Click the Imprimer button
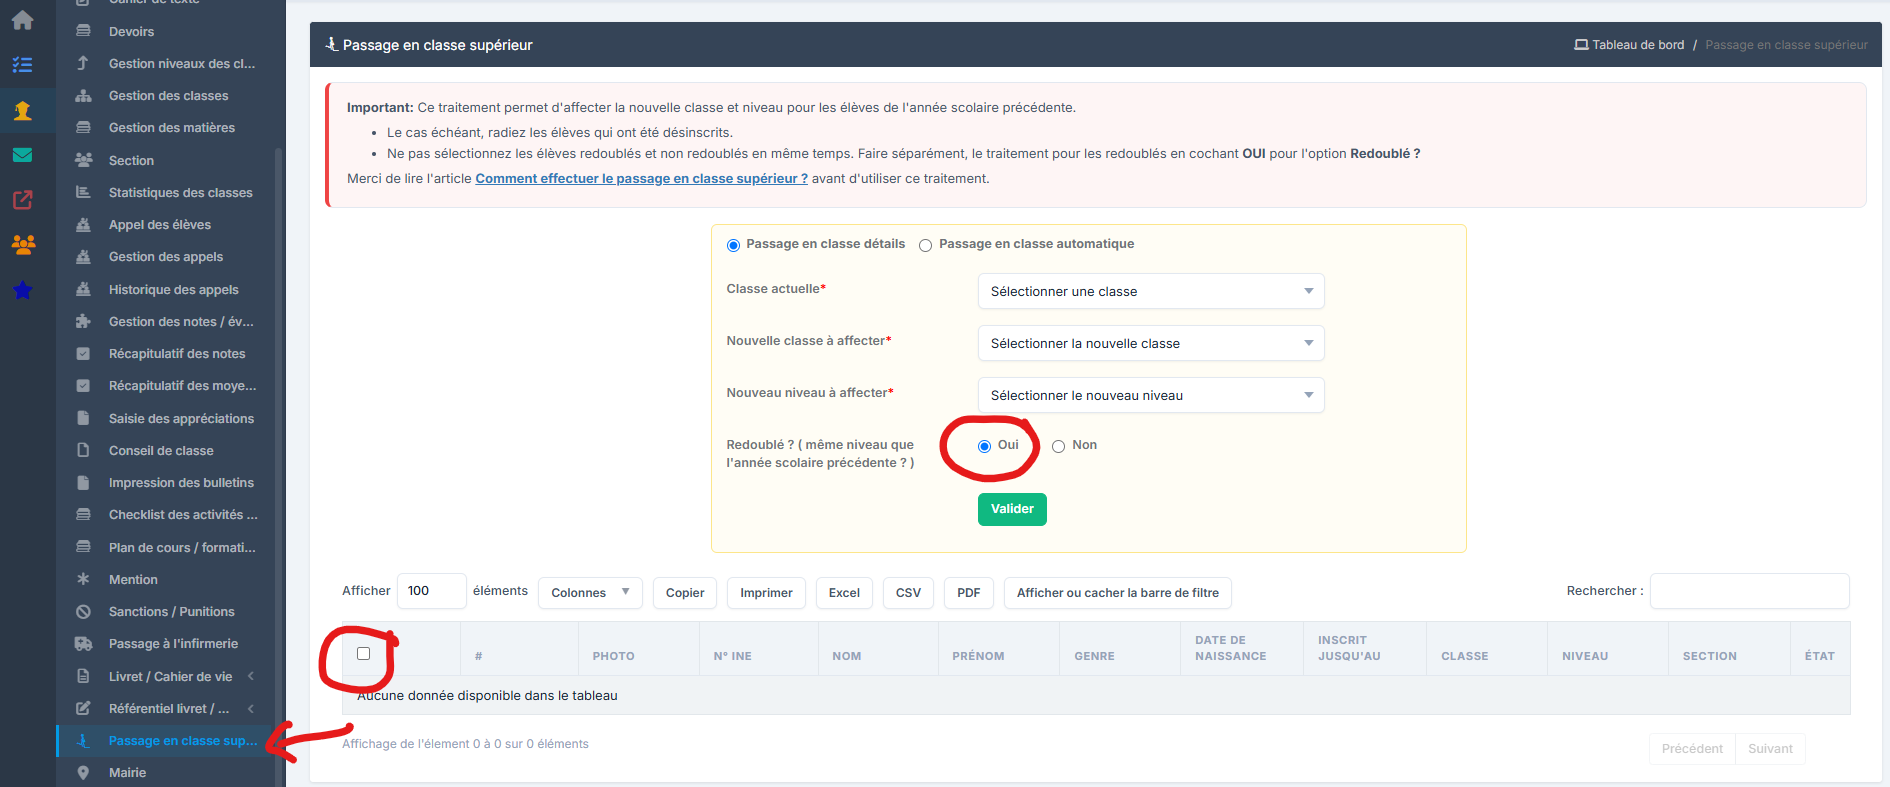Viewport: 1890px width, 787px height. (766, 592)
